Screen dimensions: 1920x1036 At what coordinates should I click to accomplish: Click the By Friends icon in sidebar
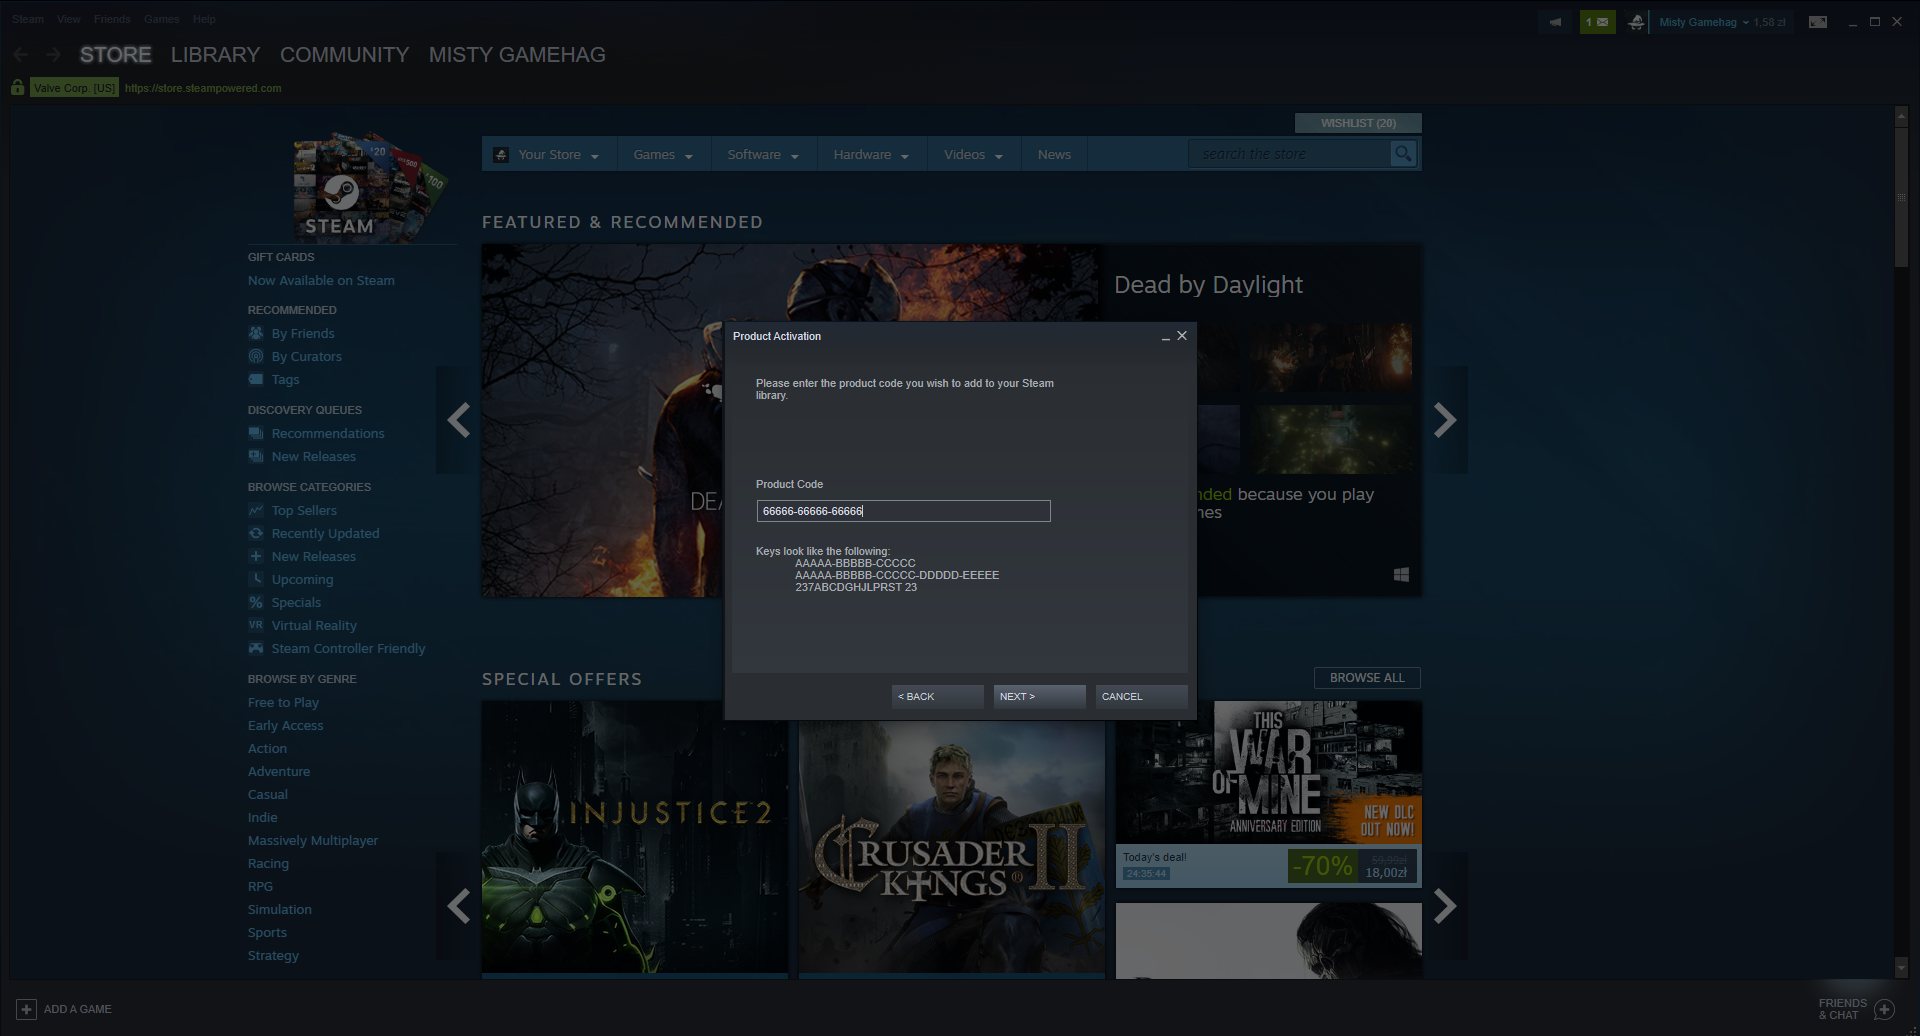(256, 333)
